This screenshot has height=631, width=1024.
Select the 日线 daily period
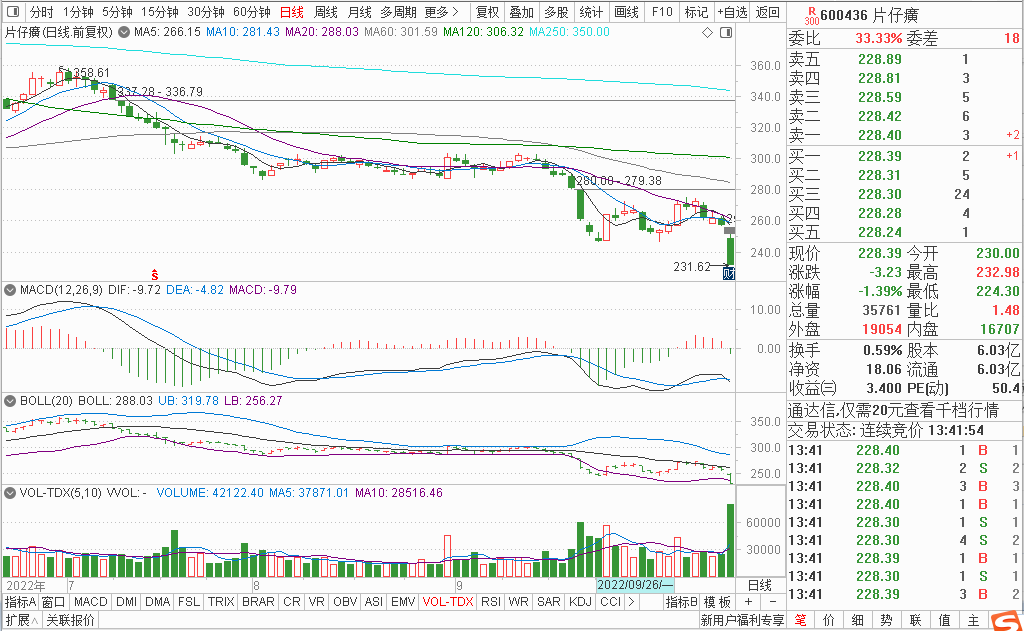coord(291,12)
